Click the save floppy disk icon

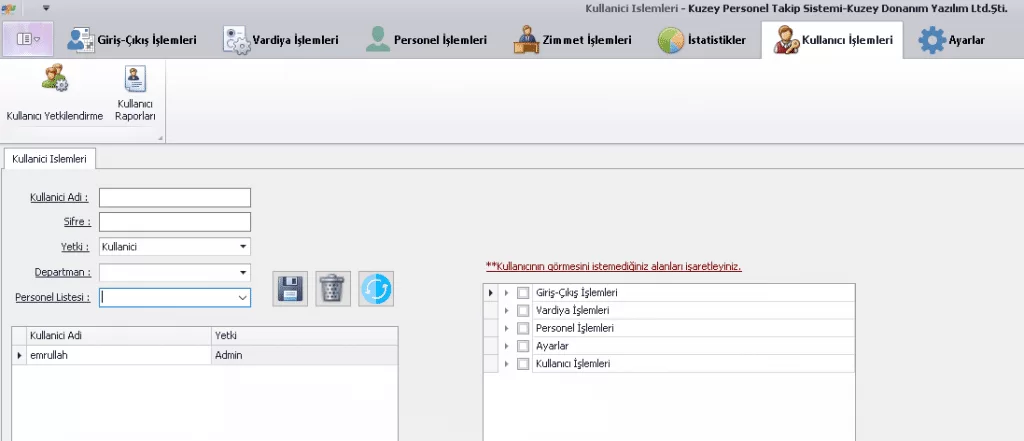tap(291, 289)
